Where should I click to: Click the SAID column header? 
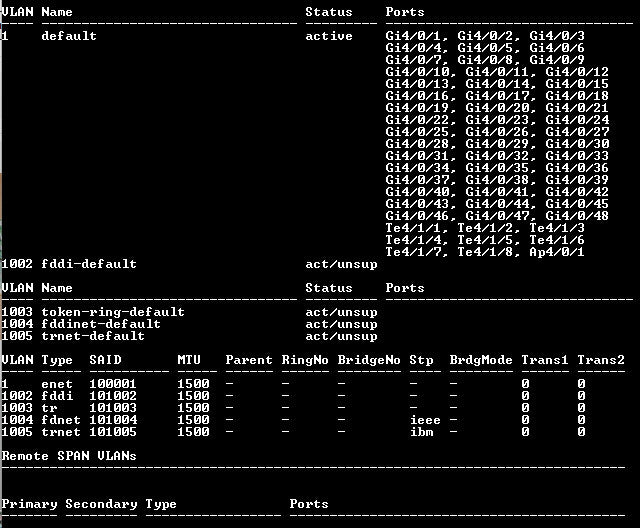coord(105,360)
